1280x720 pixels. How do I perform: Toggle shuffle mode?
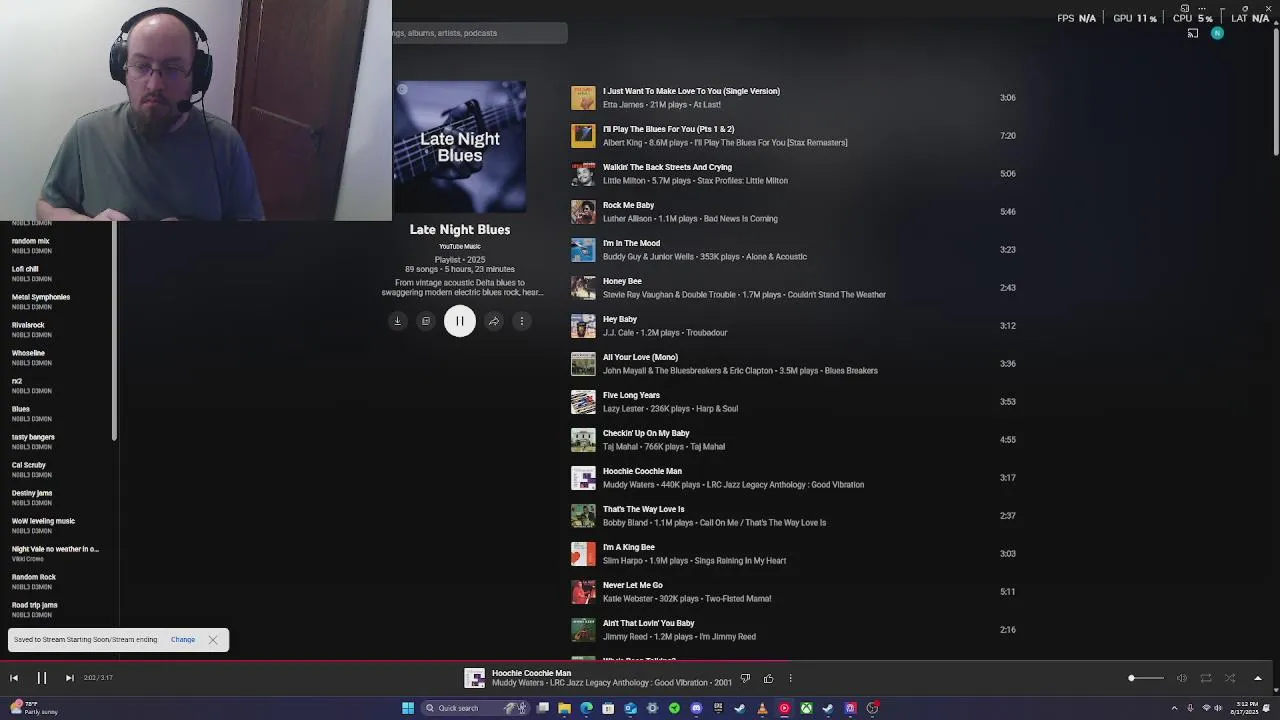(1230, 678)
